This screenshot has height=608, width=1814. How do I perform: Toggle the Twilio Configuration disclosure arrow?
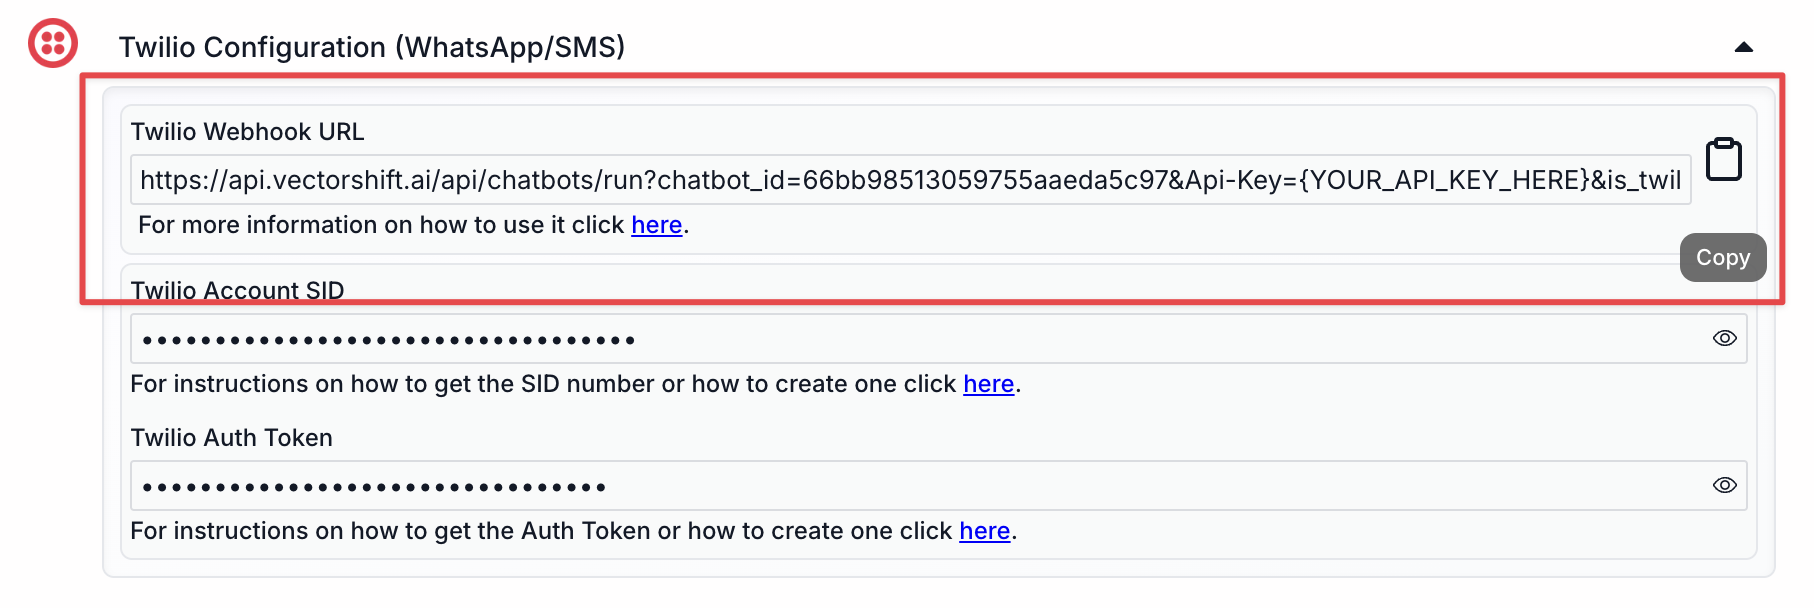point(1742,47)
